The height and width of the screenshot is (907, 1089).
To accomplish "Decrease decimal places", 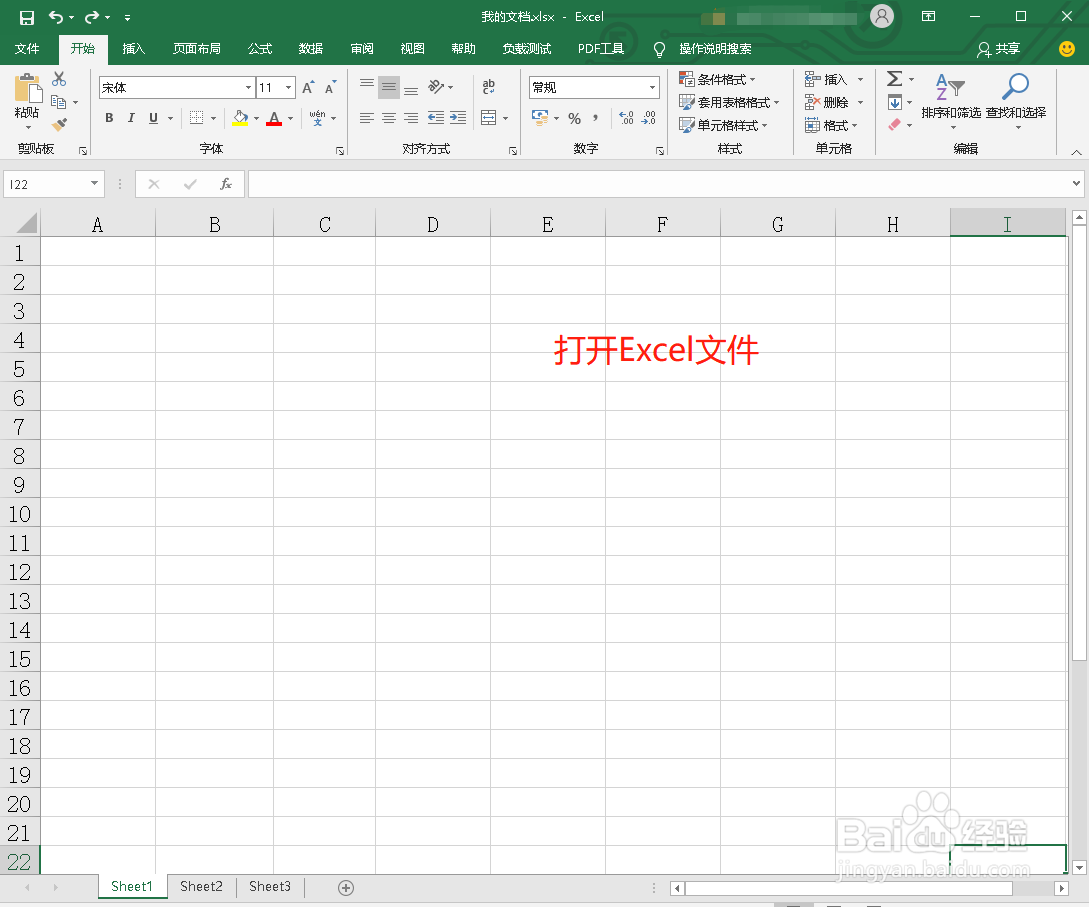I will pyautogui.click(x=649, y=118).
